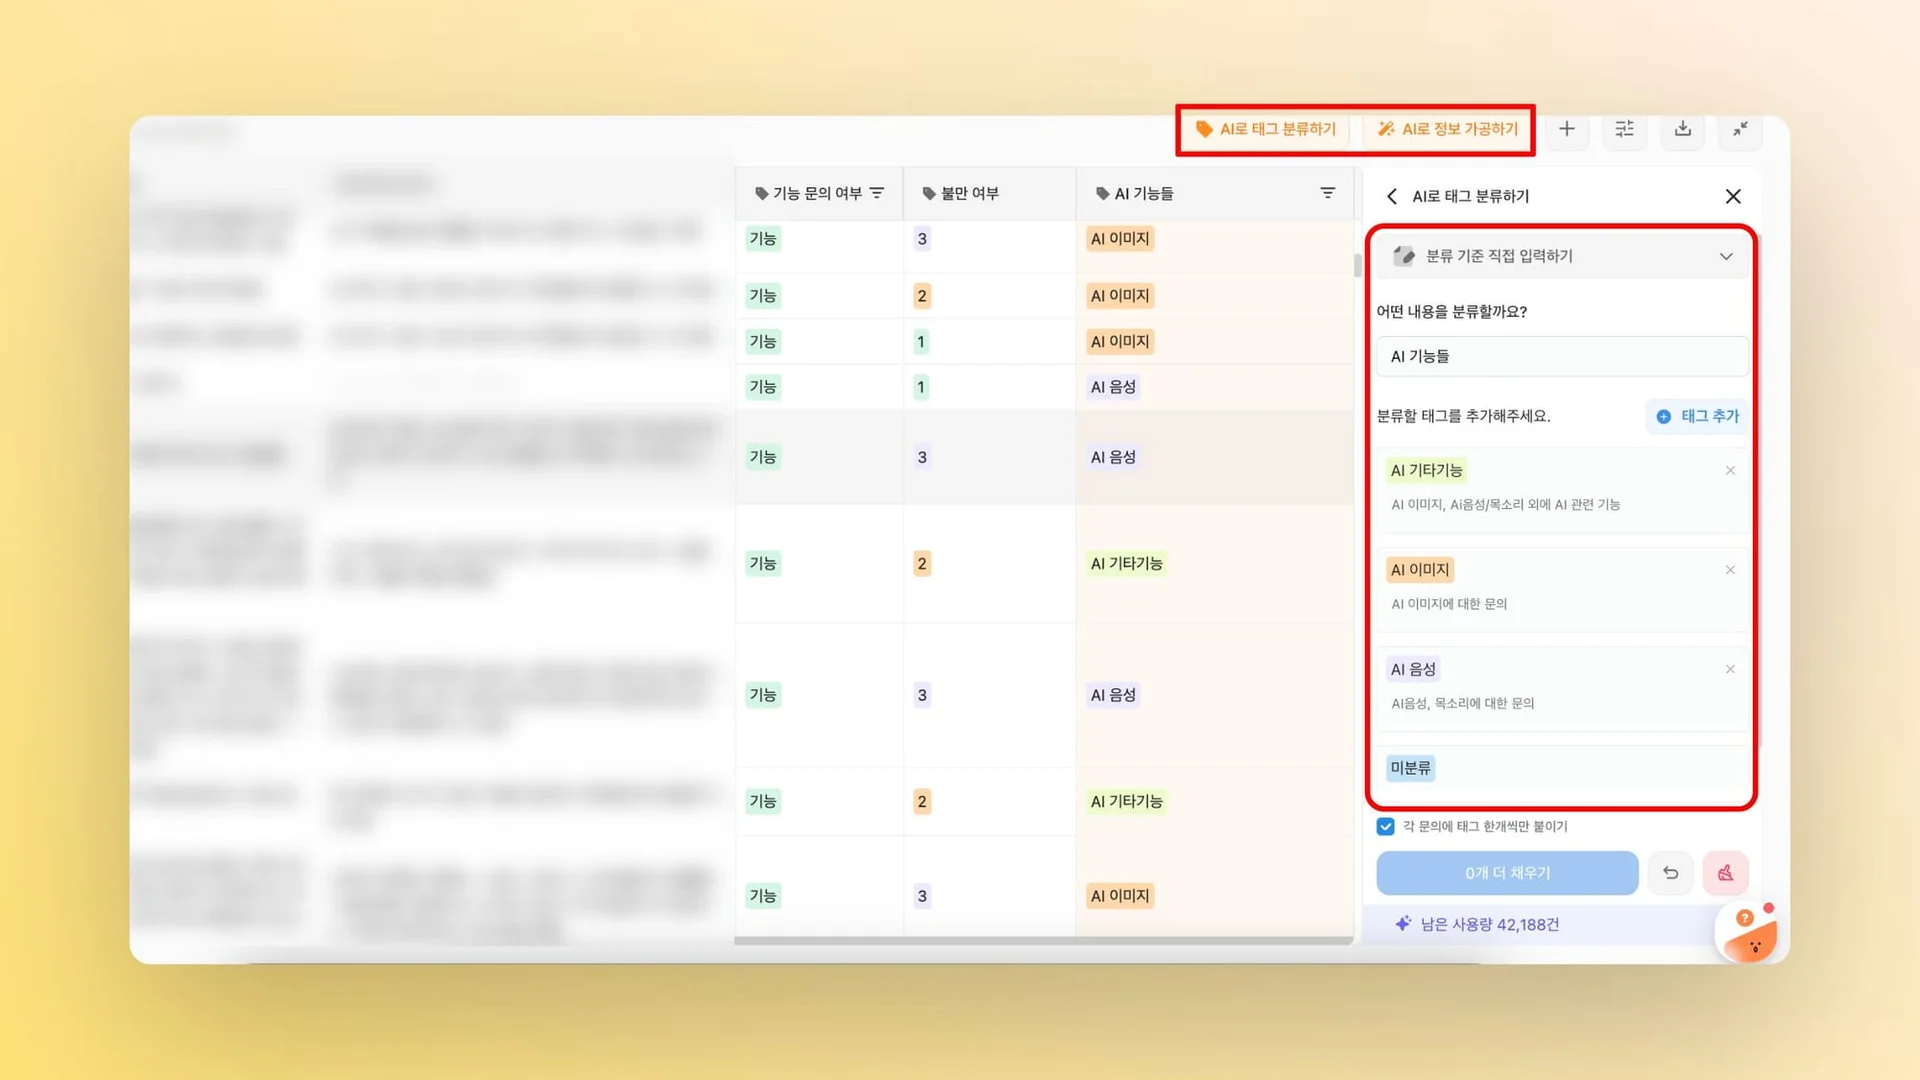Click the plus add-column icon in toolbar
Screen dimensions: 1920x1080
pos(1566,129)
